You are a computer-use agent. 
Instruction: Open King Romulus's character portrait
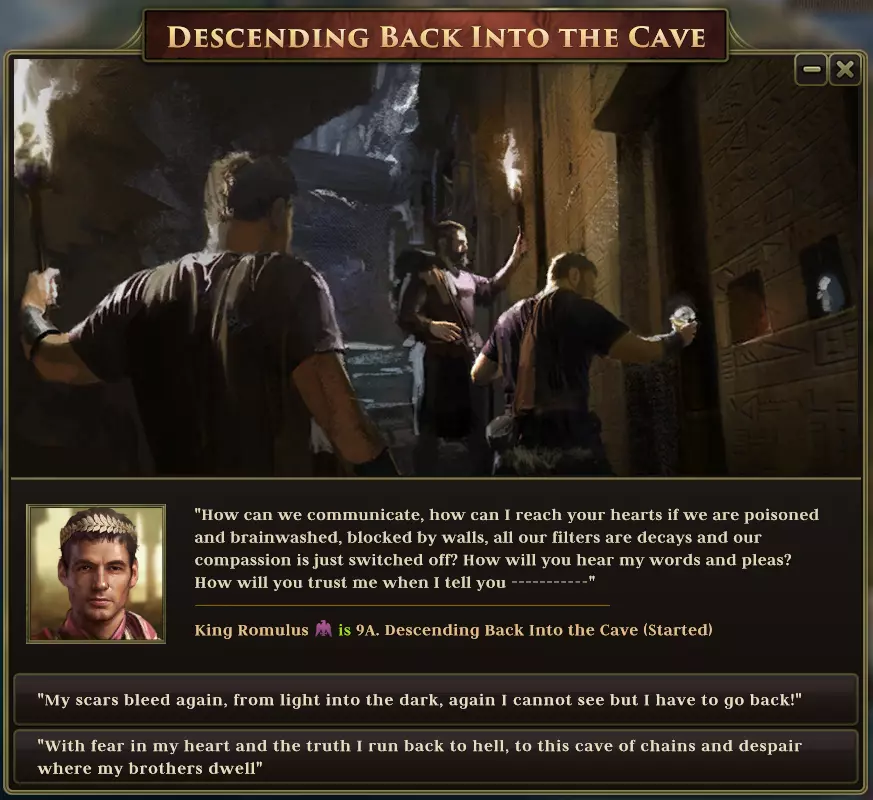96,573
